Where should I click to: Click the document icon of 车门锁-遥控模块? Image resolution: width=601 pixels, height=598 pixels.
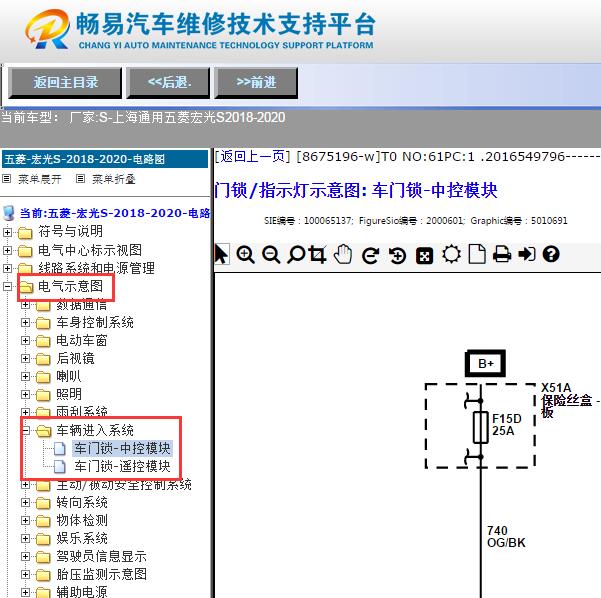(x=59, y=467)
